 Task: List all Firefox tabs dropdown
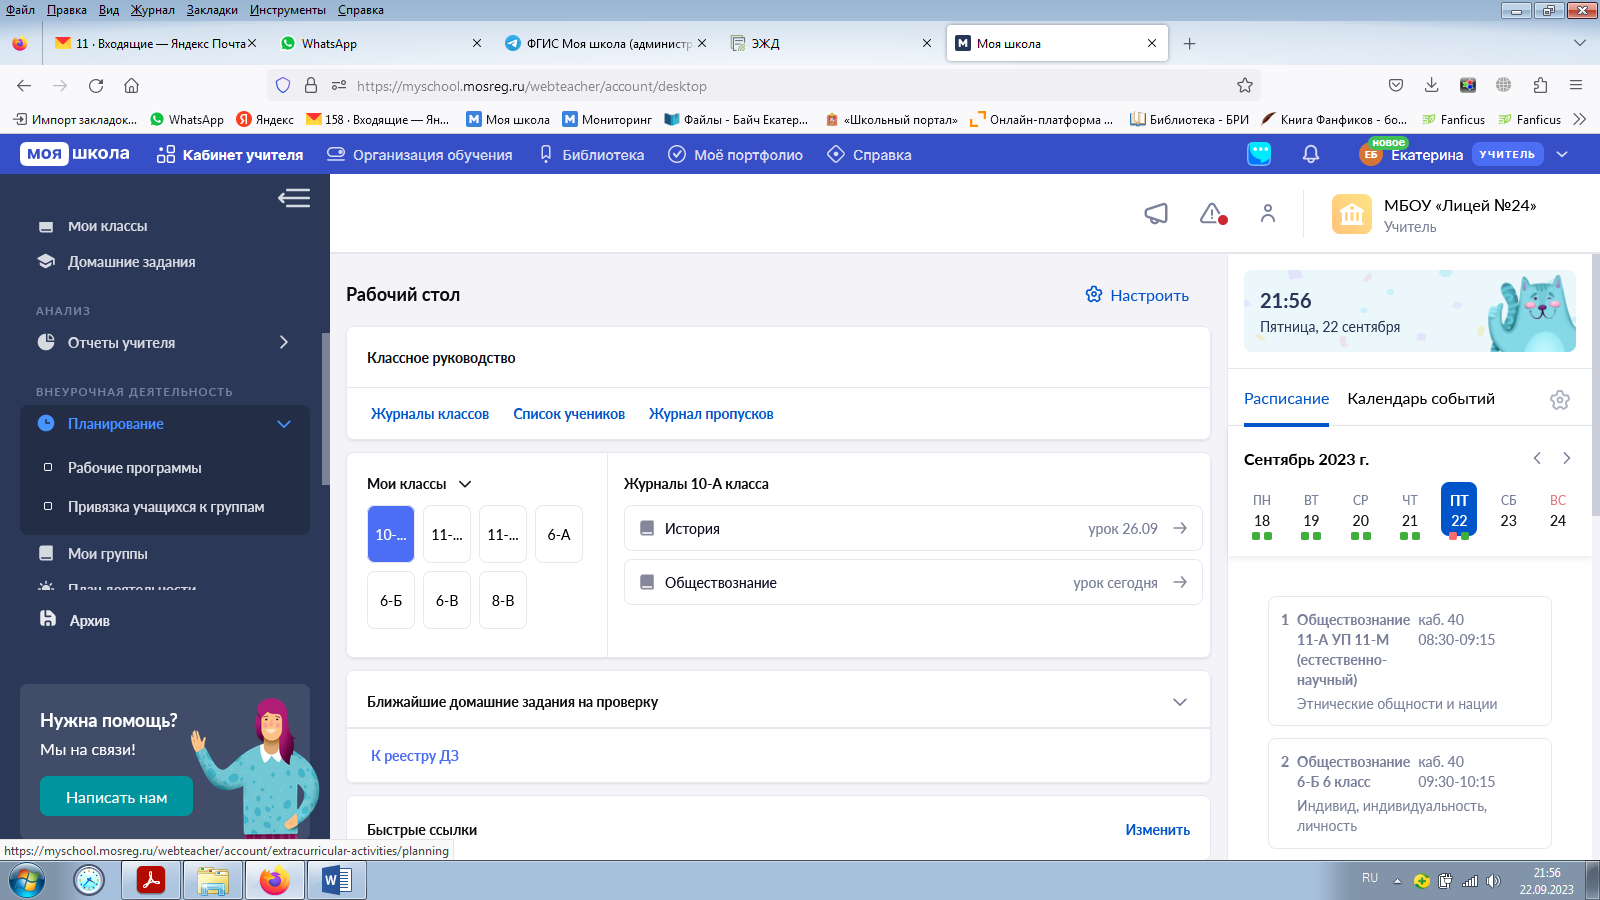(x=1580, y=43)
